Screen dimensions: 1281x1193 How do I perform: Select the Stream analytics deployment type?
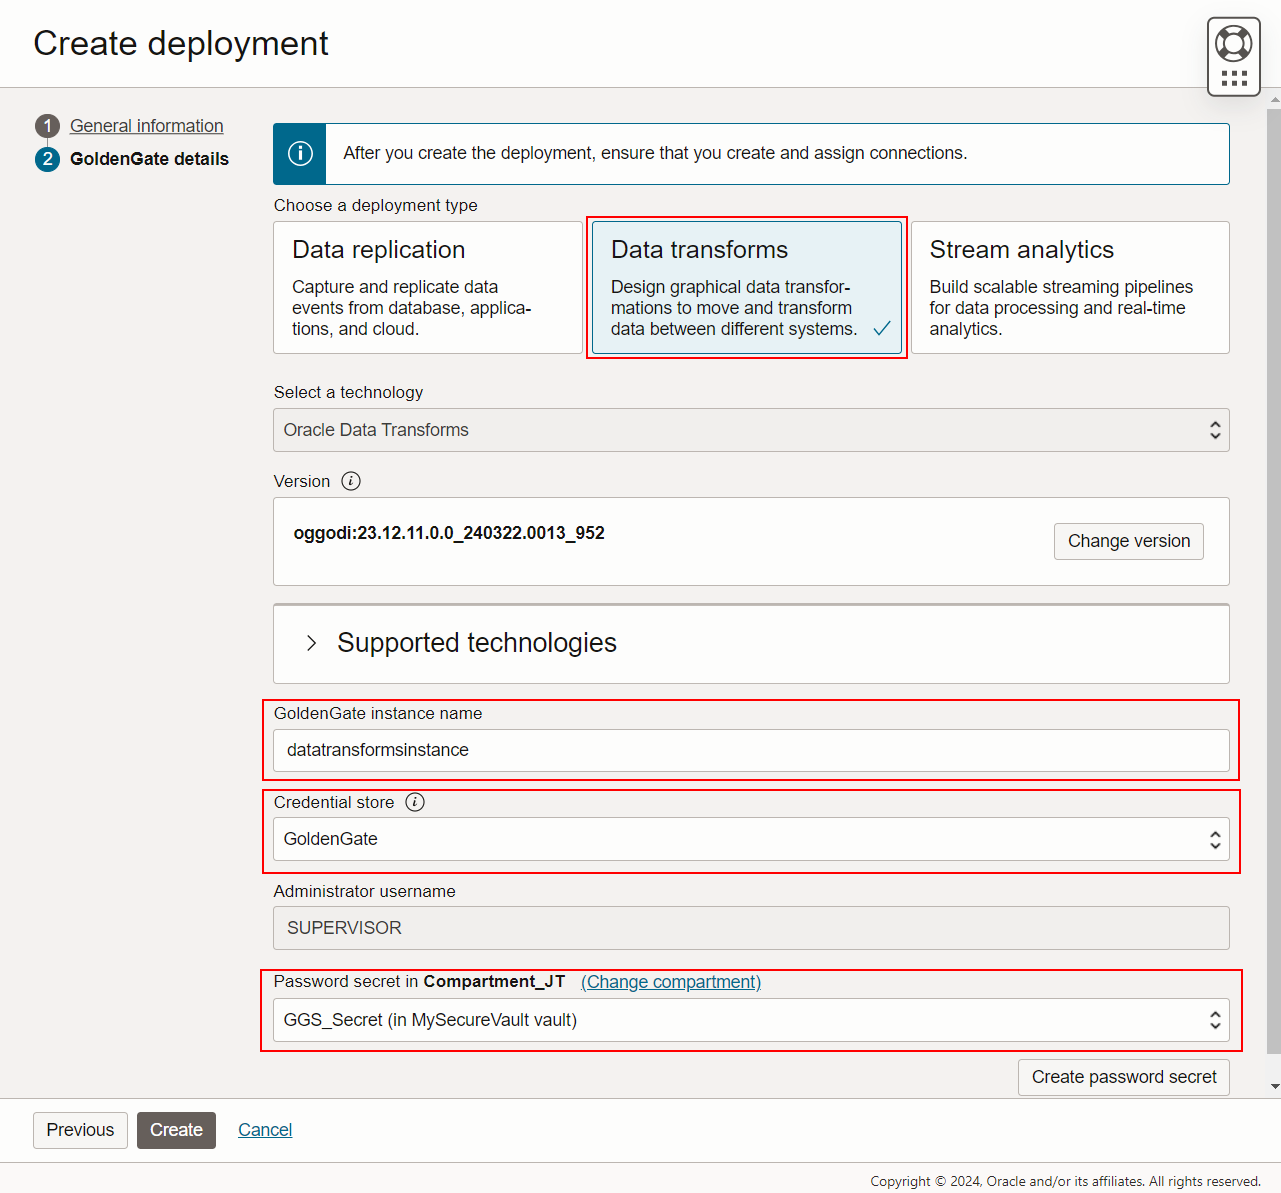coord(1070,288)
